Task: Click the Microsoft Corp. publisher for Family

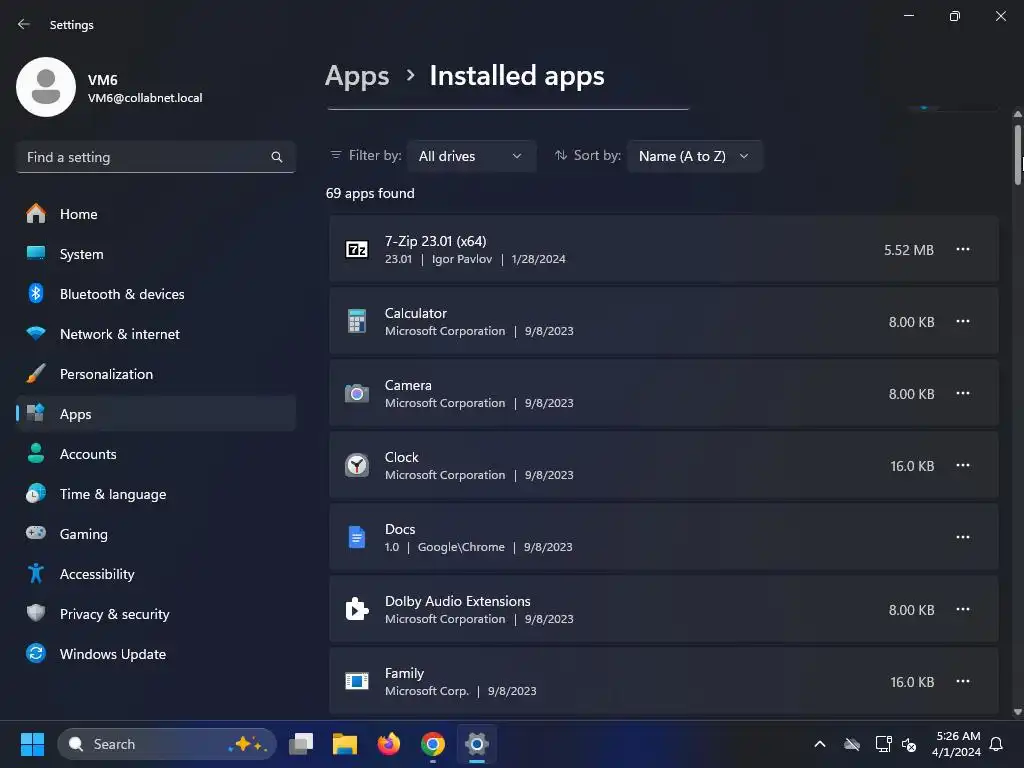Action: click(x=426, y=691)
